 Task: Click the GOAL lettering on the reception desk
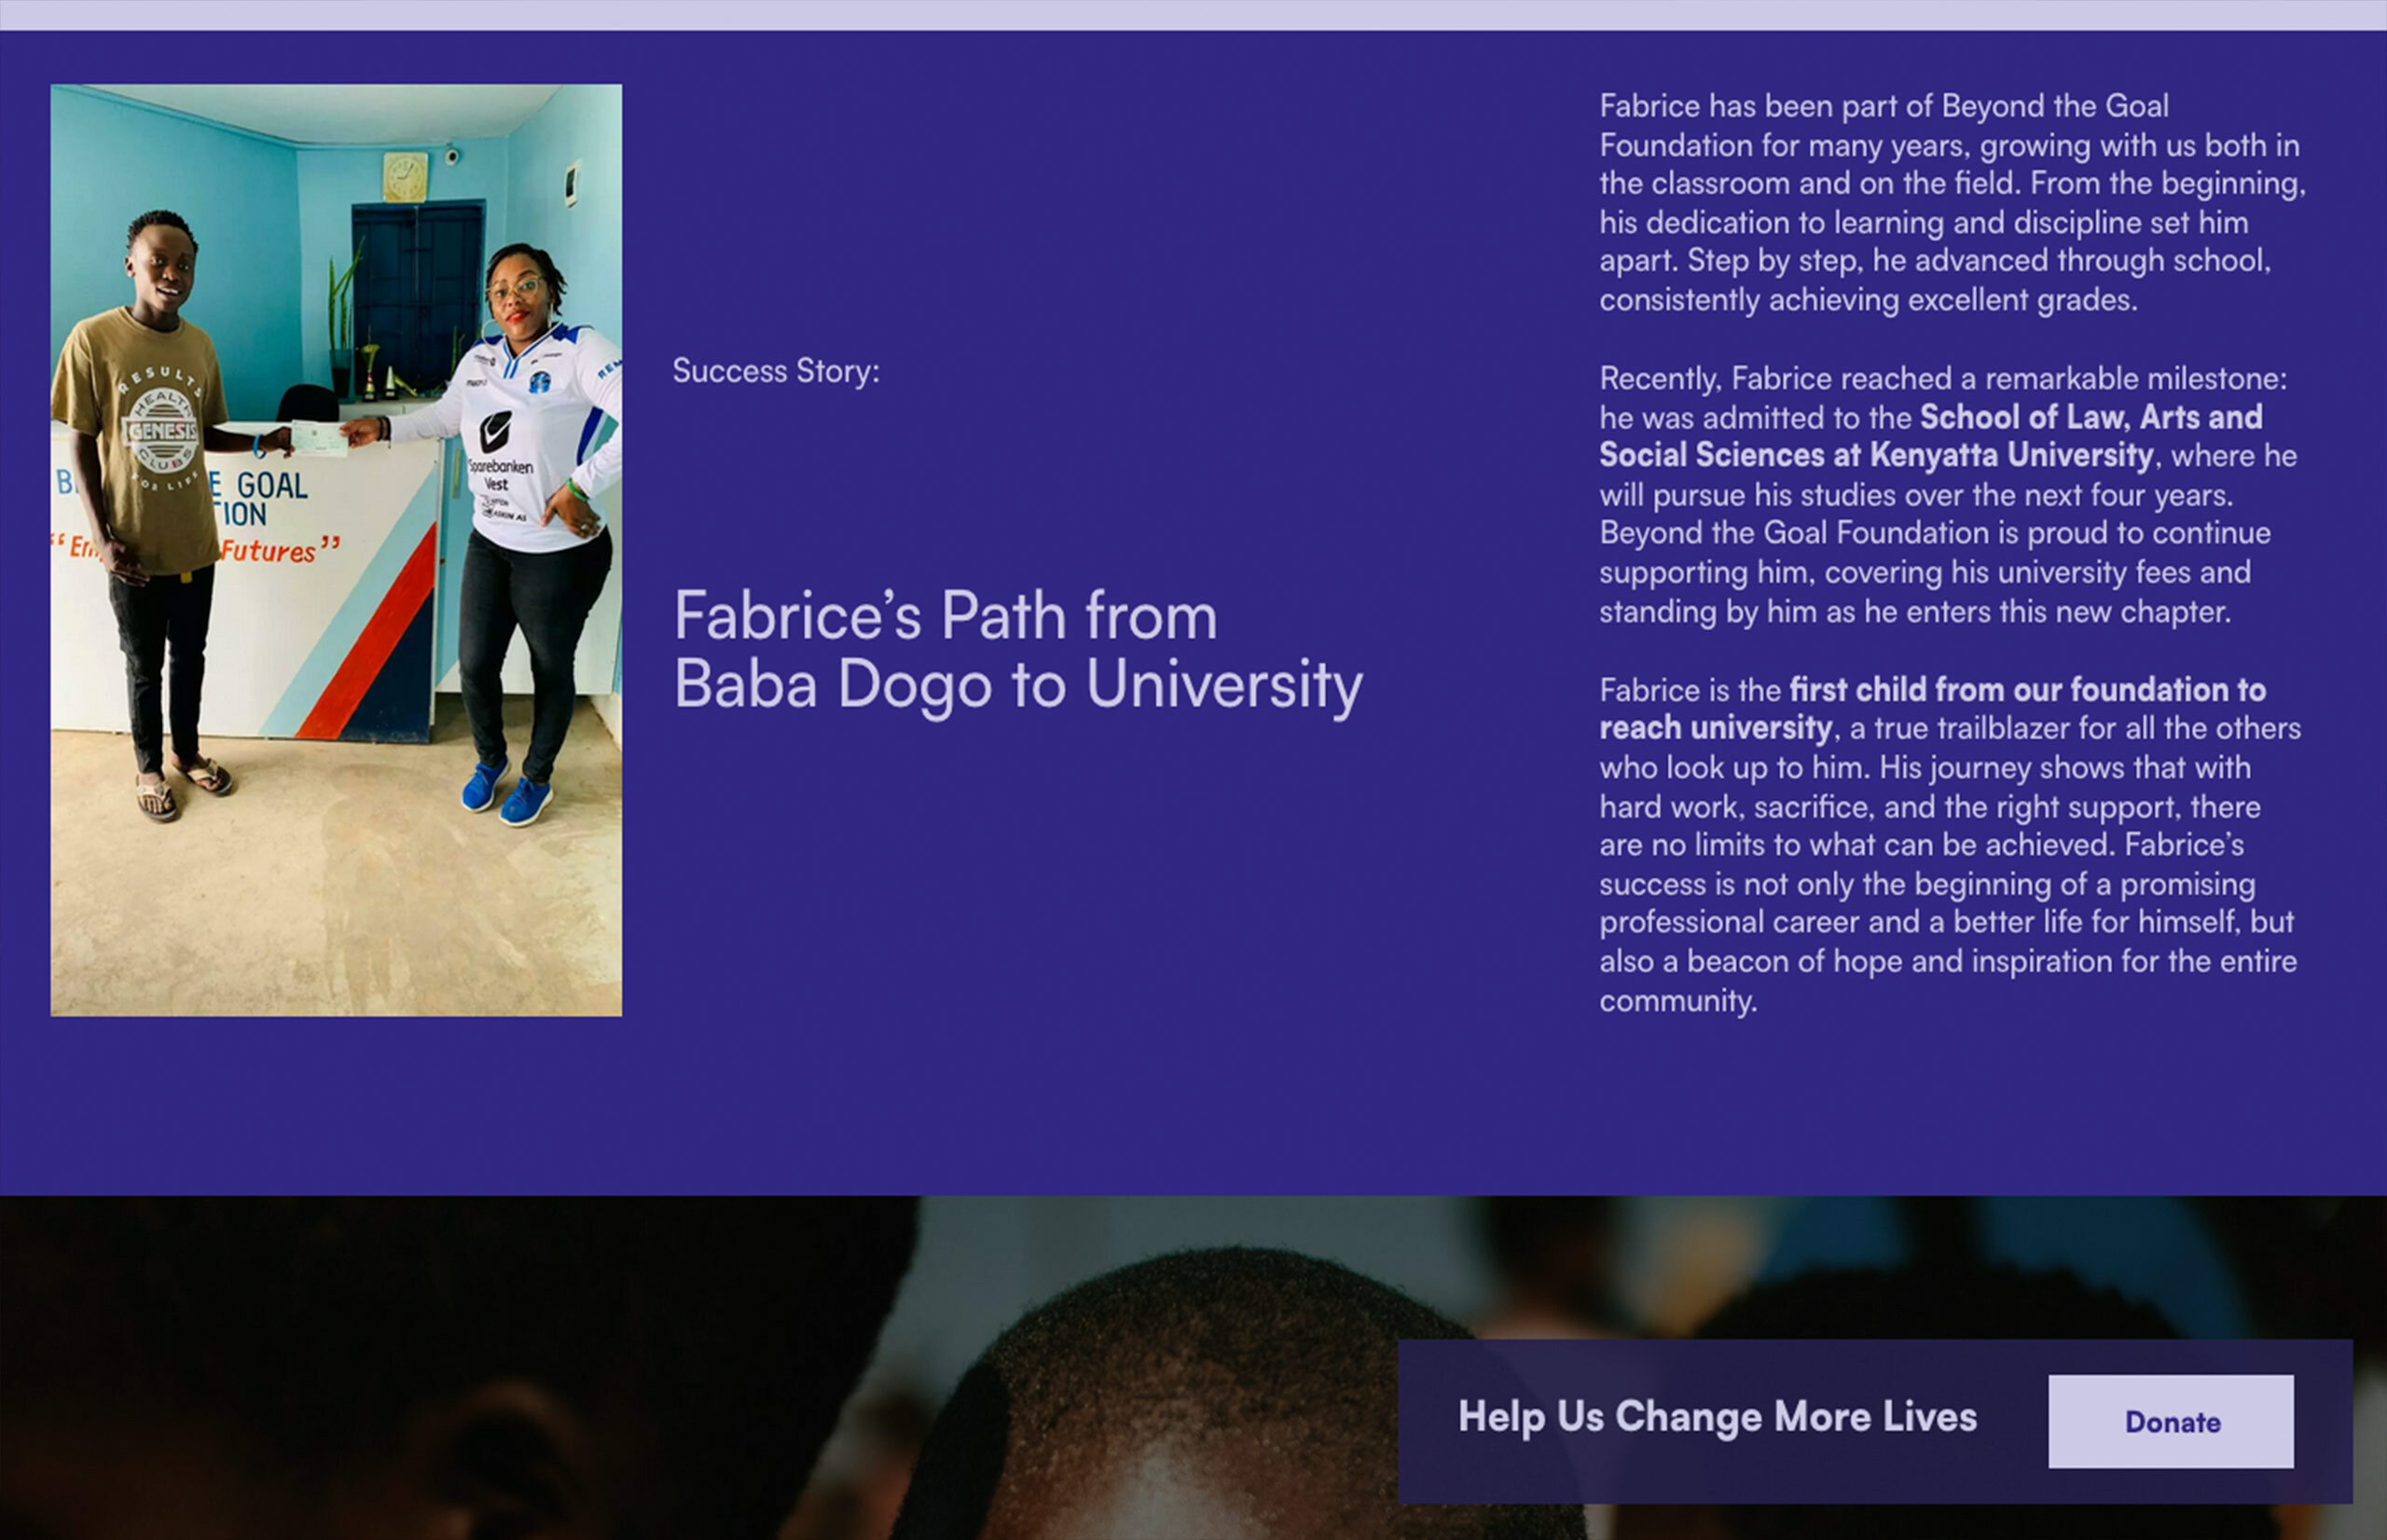click(271, 487)
